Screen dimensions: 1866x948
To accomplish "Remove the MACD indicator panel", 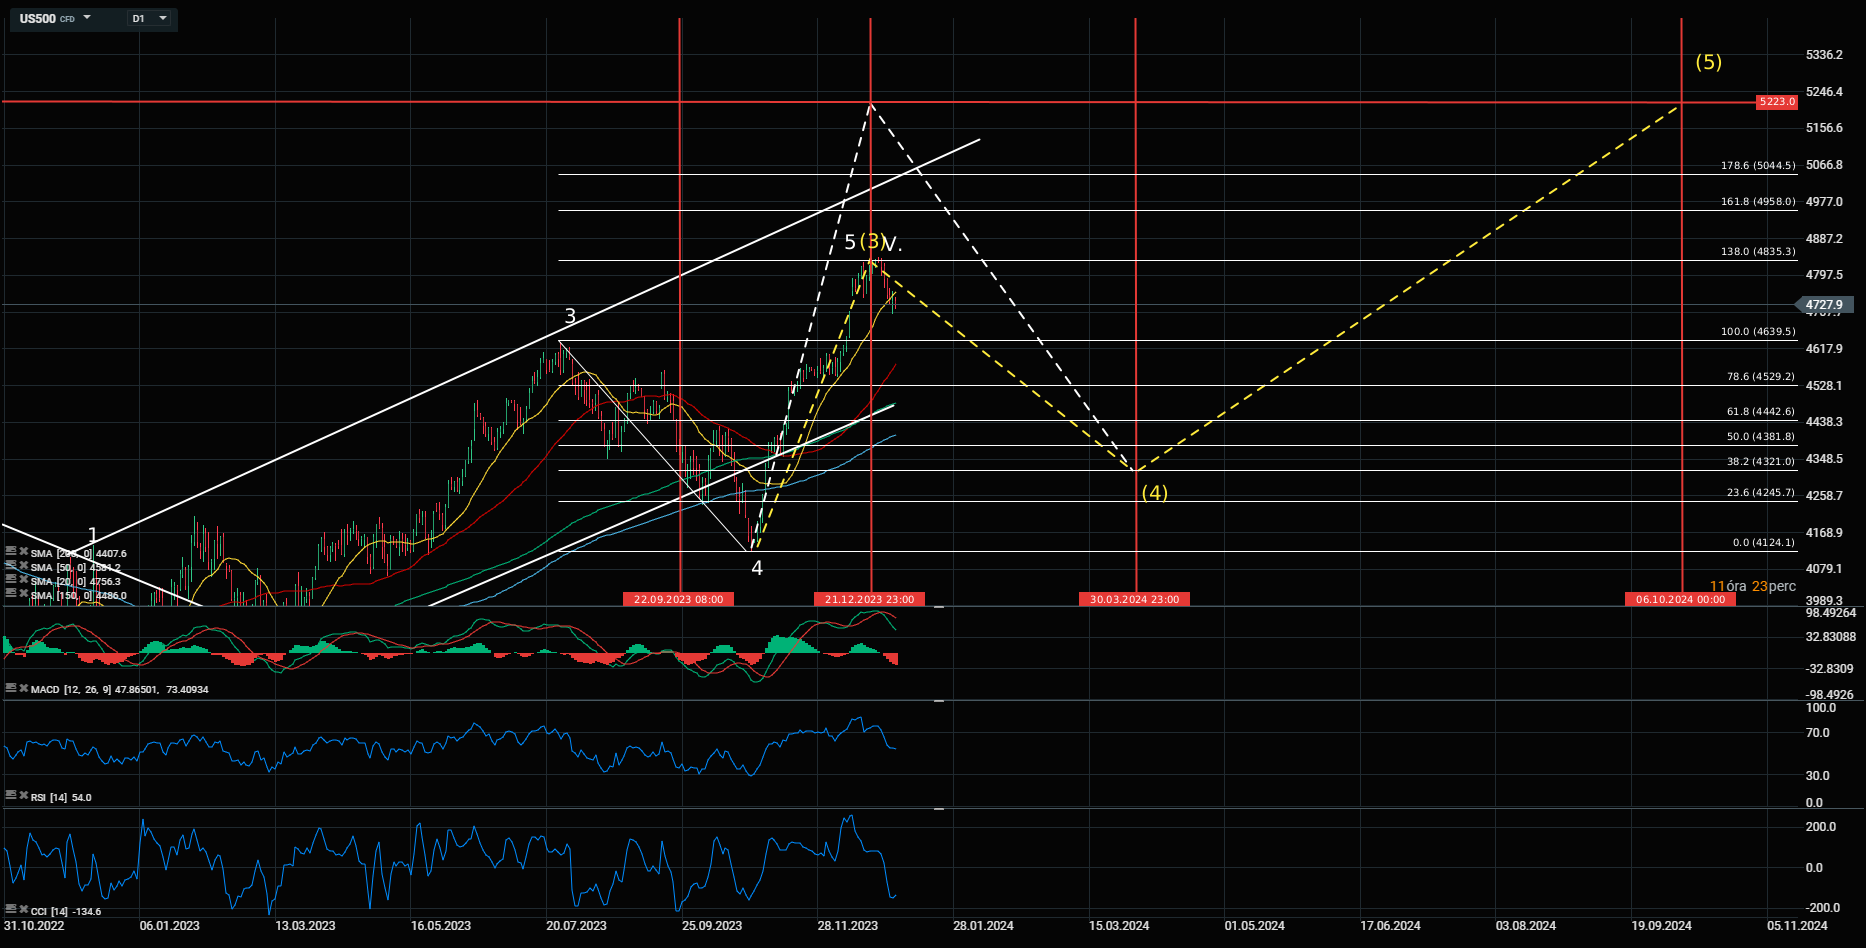I will click(23, 689).
